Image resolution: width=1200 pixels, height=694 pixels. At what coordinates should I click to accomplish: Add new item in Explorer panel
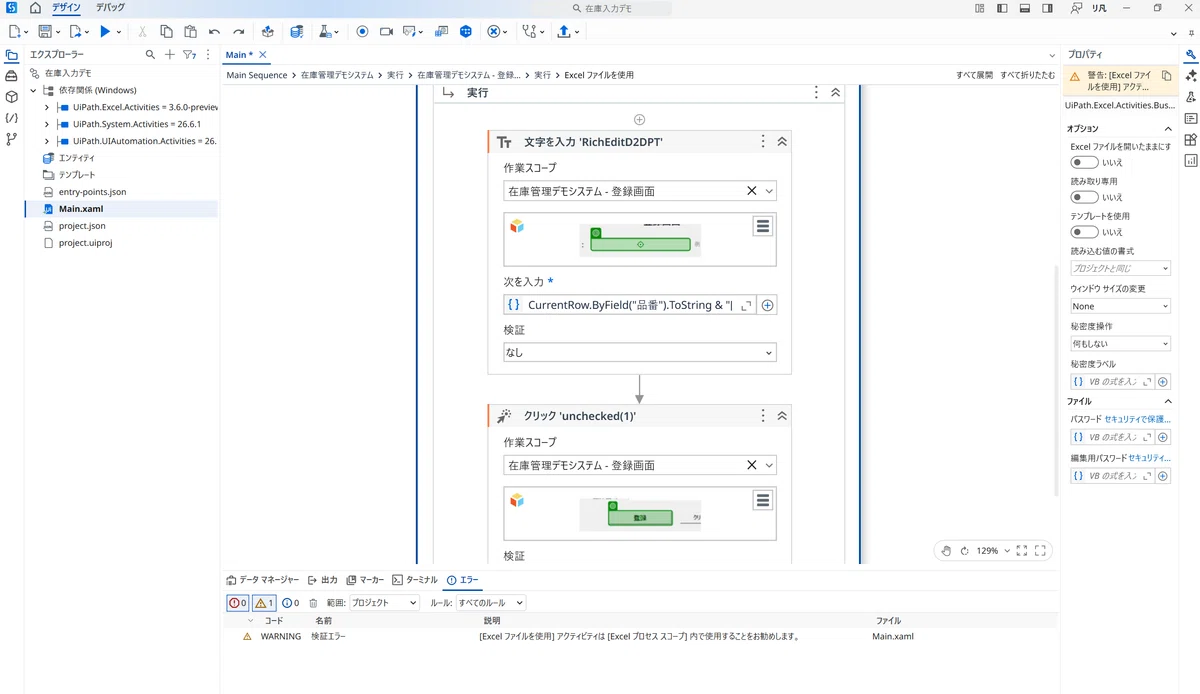tap(169, 55)
